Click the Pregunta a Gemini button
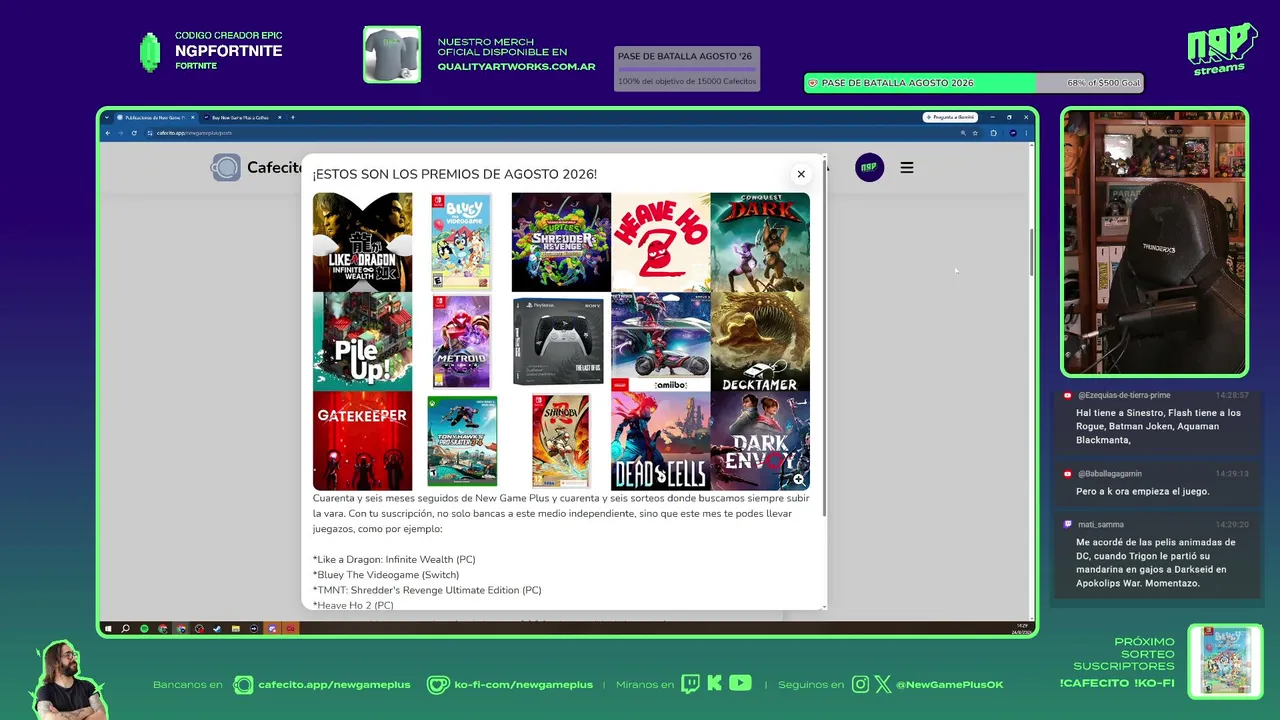Image resolution: width=1280 pixels, height=720 pixels. pyautogui.click(x=949, y=117)
